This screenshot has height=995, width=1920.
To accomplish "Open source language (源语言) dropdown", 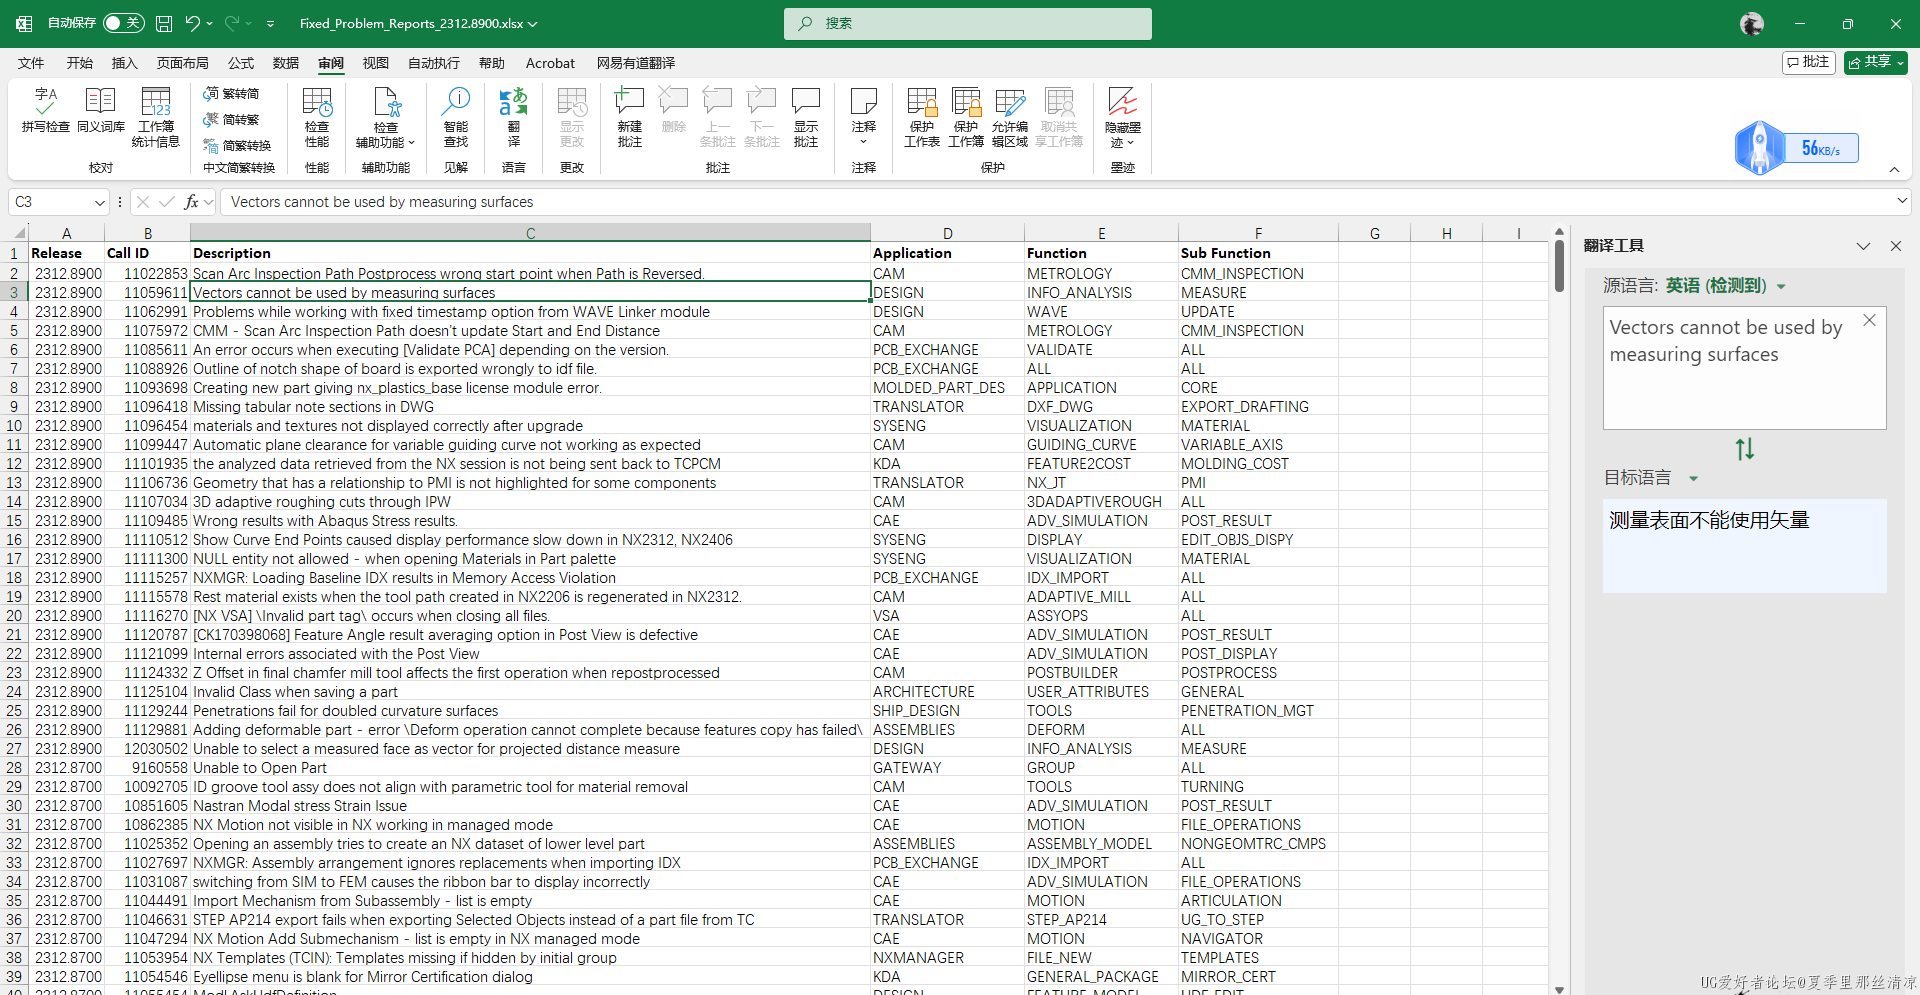I will click(x=1781, y=286).
